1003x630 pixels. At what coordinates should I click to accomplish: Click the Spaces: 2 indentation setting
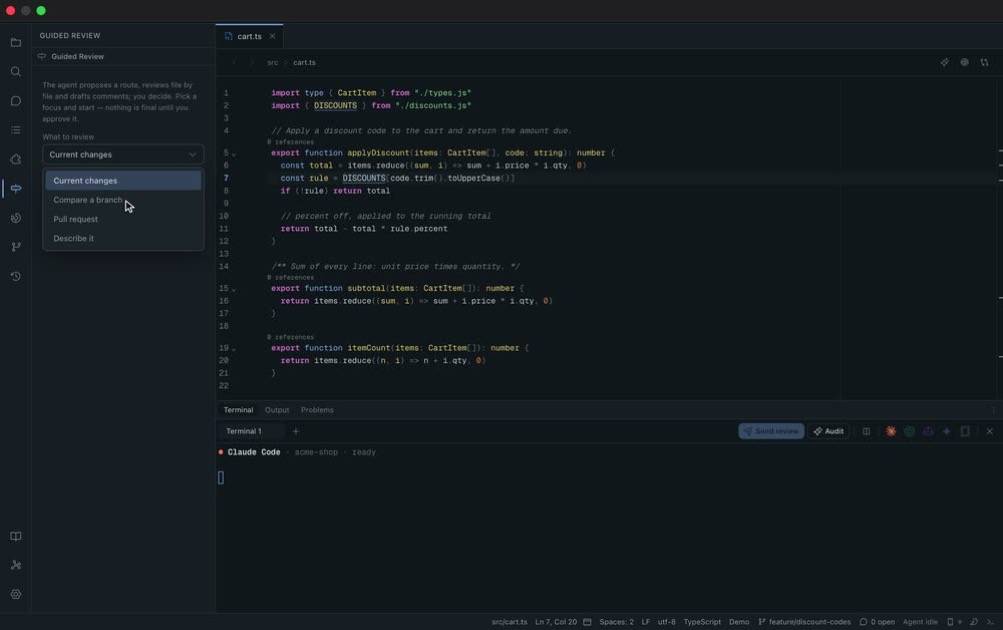click(x=617, y=622)
